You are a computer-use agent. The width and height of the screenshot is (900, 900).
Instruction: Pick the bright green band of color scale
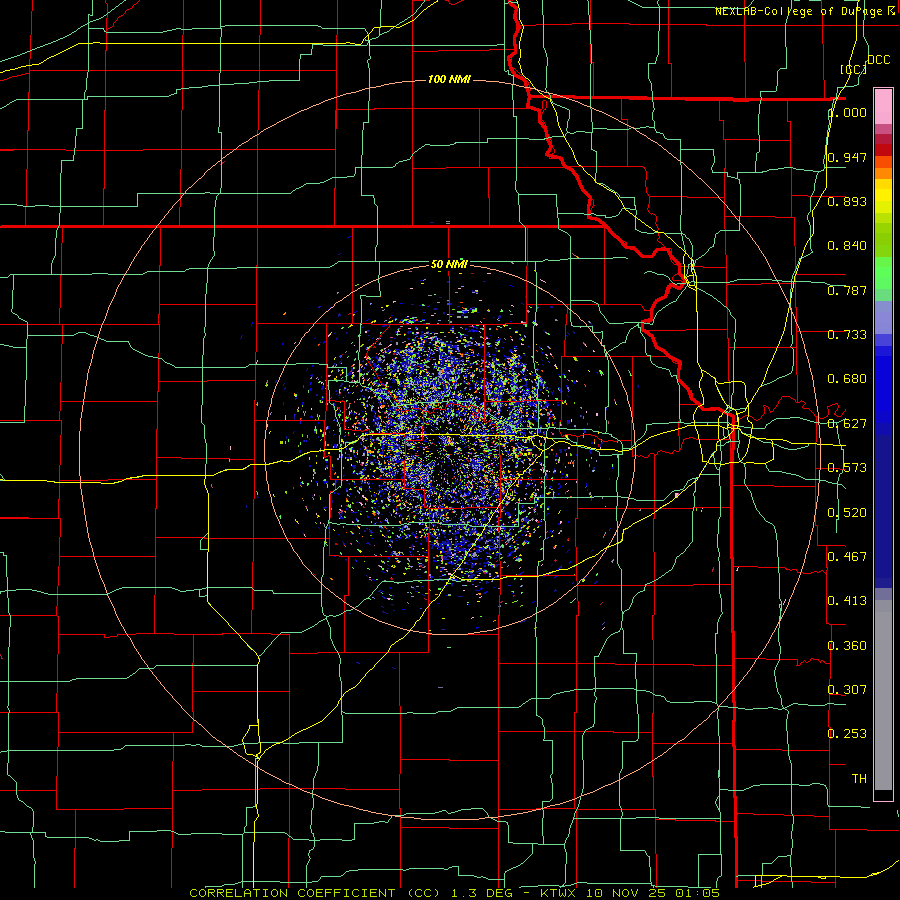tap(883, 273)
